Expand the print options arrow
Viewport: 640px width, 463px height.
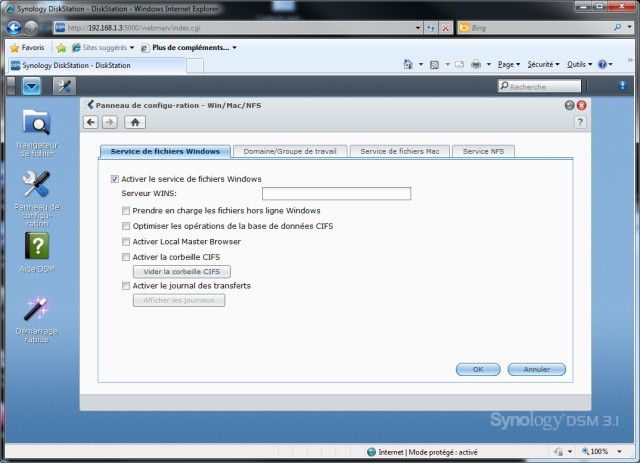(489, 65)
